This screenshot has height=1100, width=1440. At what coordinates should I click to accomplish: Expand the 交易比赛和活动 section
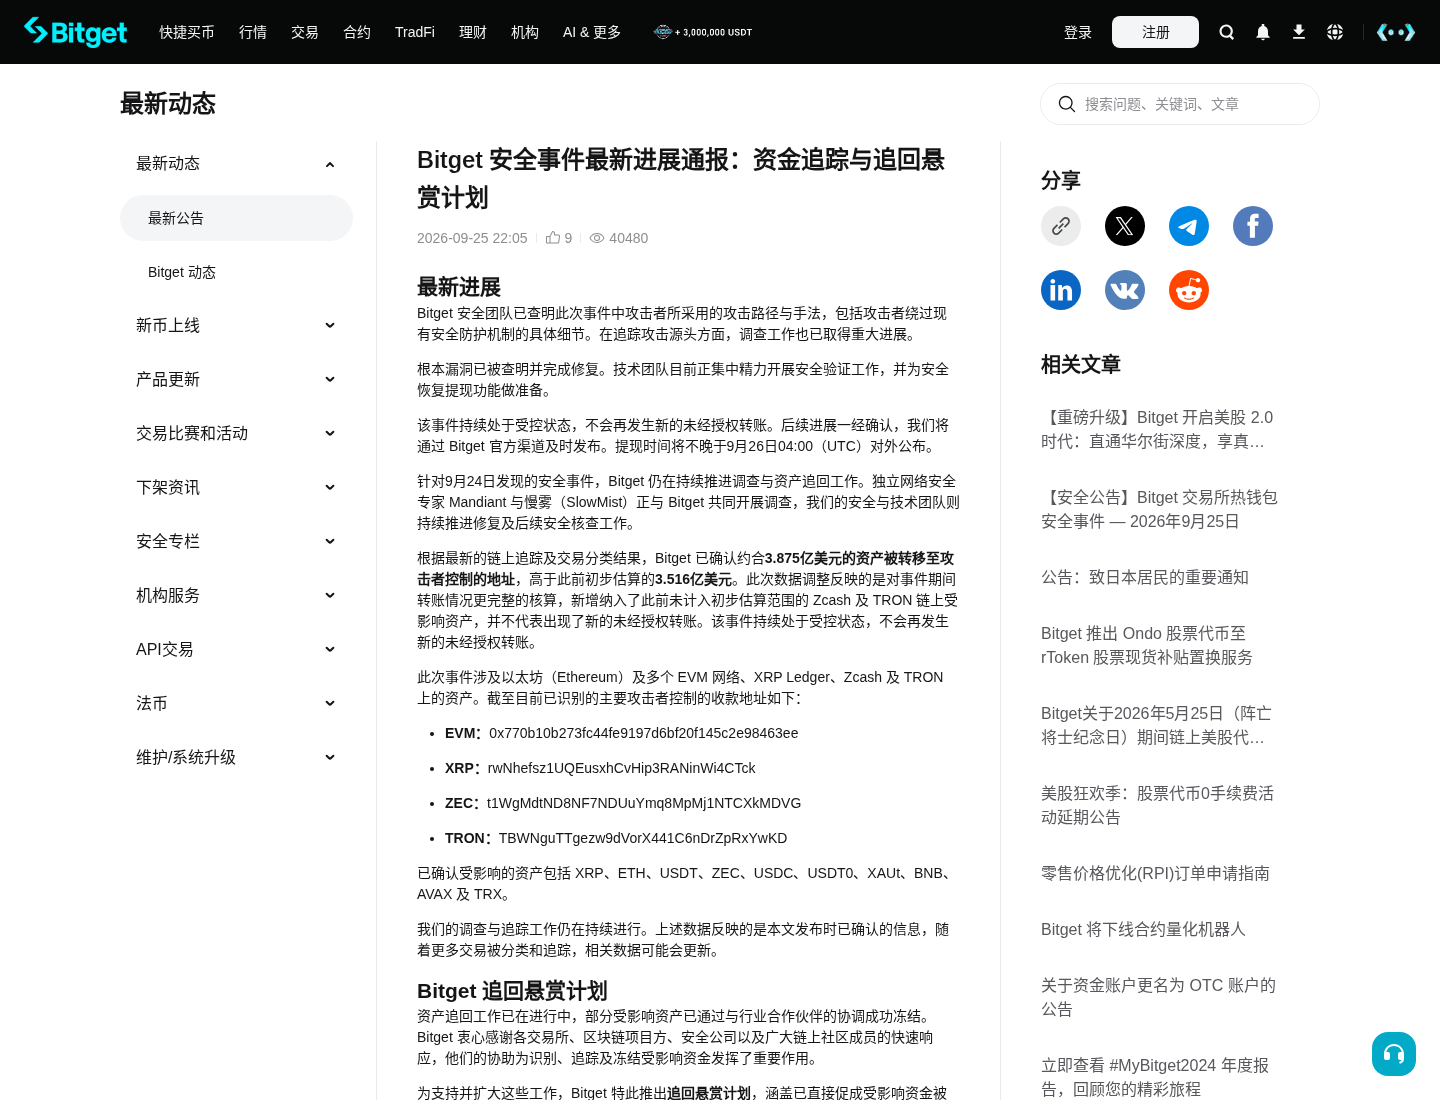coord(330,434)
